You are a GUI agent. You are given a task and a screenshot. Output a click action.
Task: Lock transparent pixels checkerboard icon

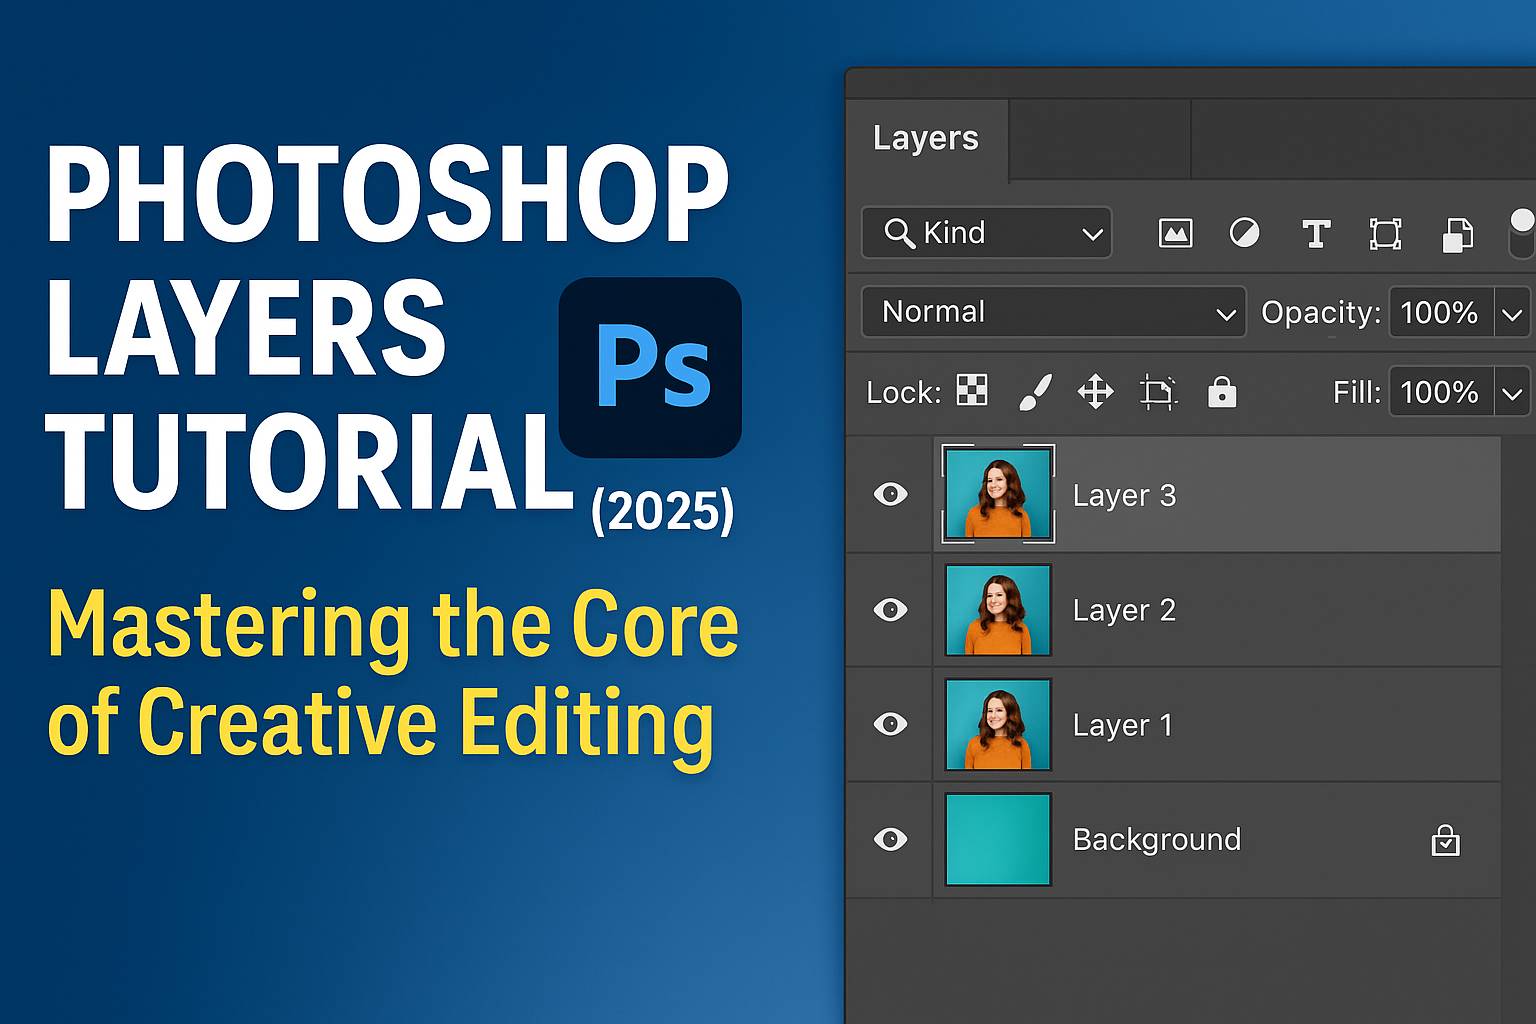click(972, 390)
